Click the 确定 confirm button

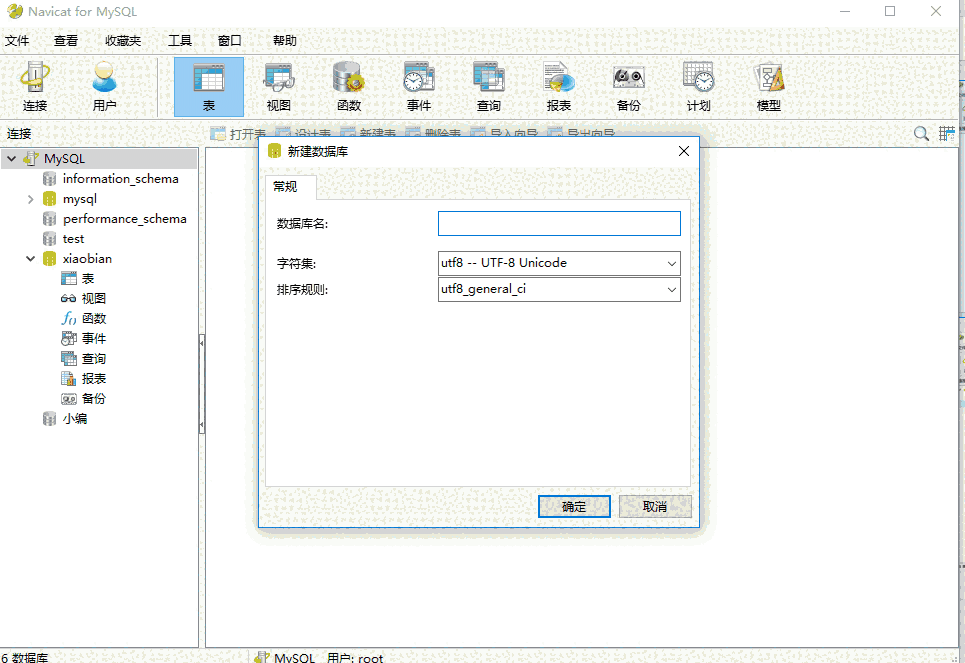tap(574, 506)
